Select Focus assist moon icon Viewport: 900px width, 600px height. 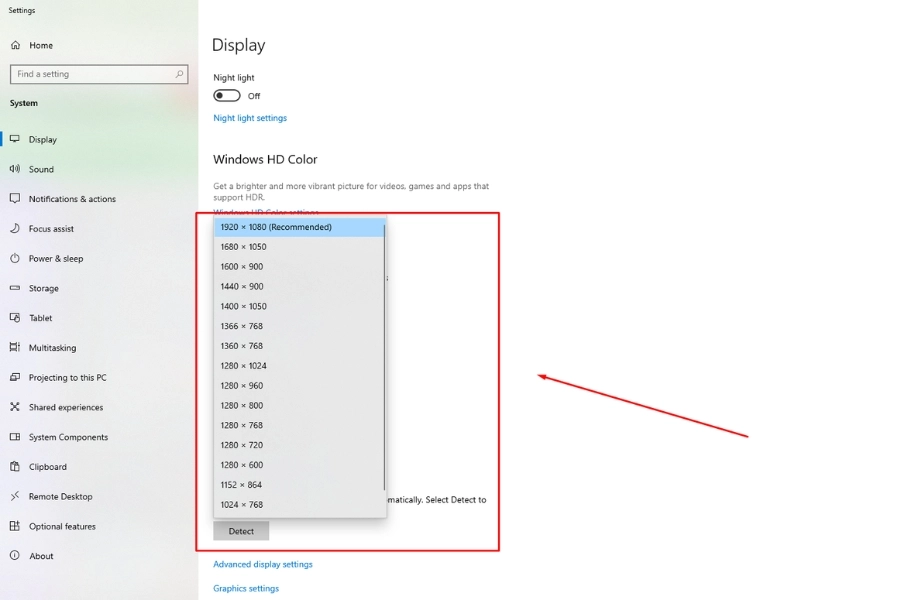pyautogui.click(x=15, y=229)
